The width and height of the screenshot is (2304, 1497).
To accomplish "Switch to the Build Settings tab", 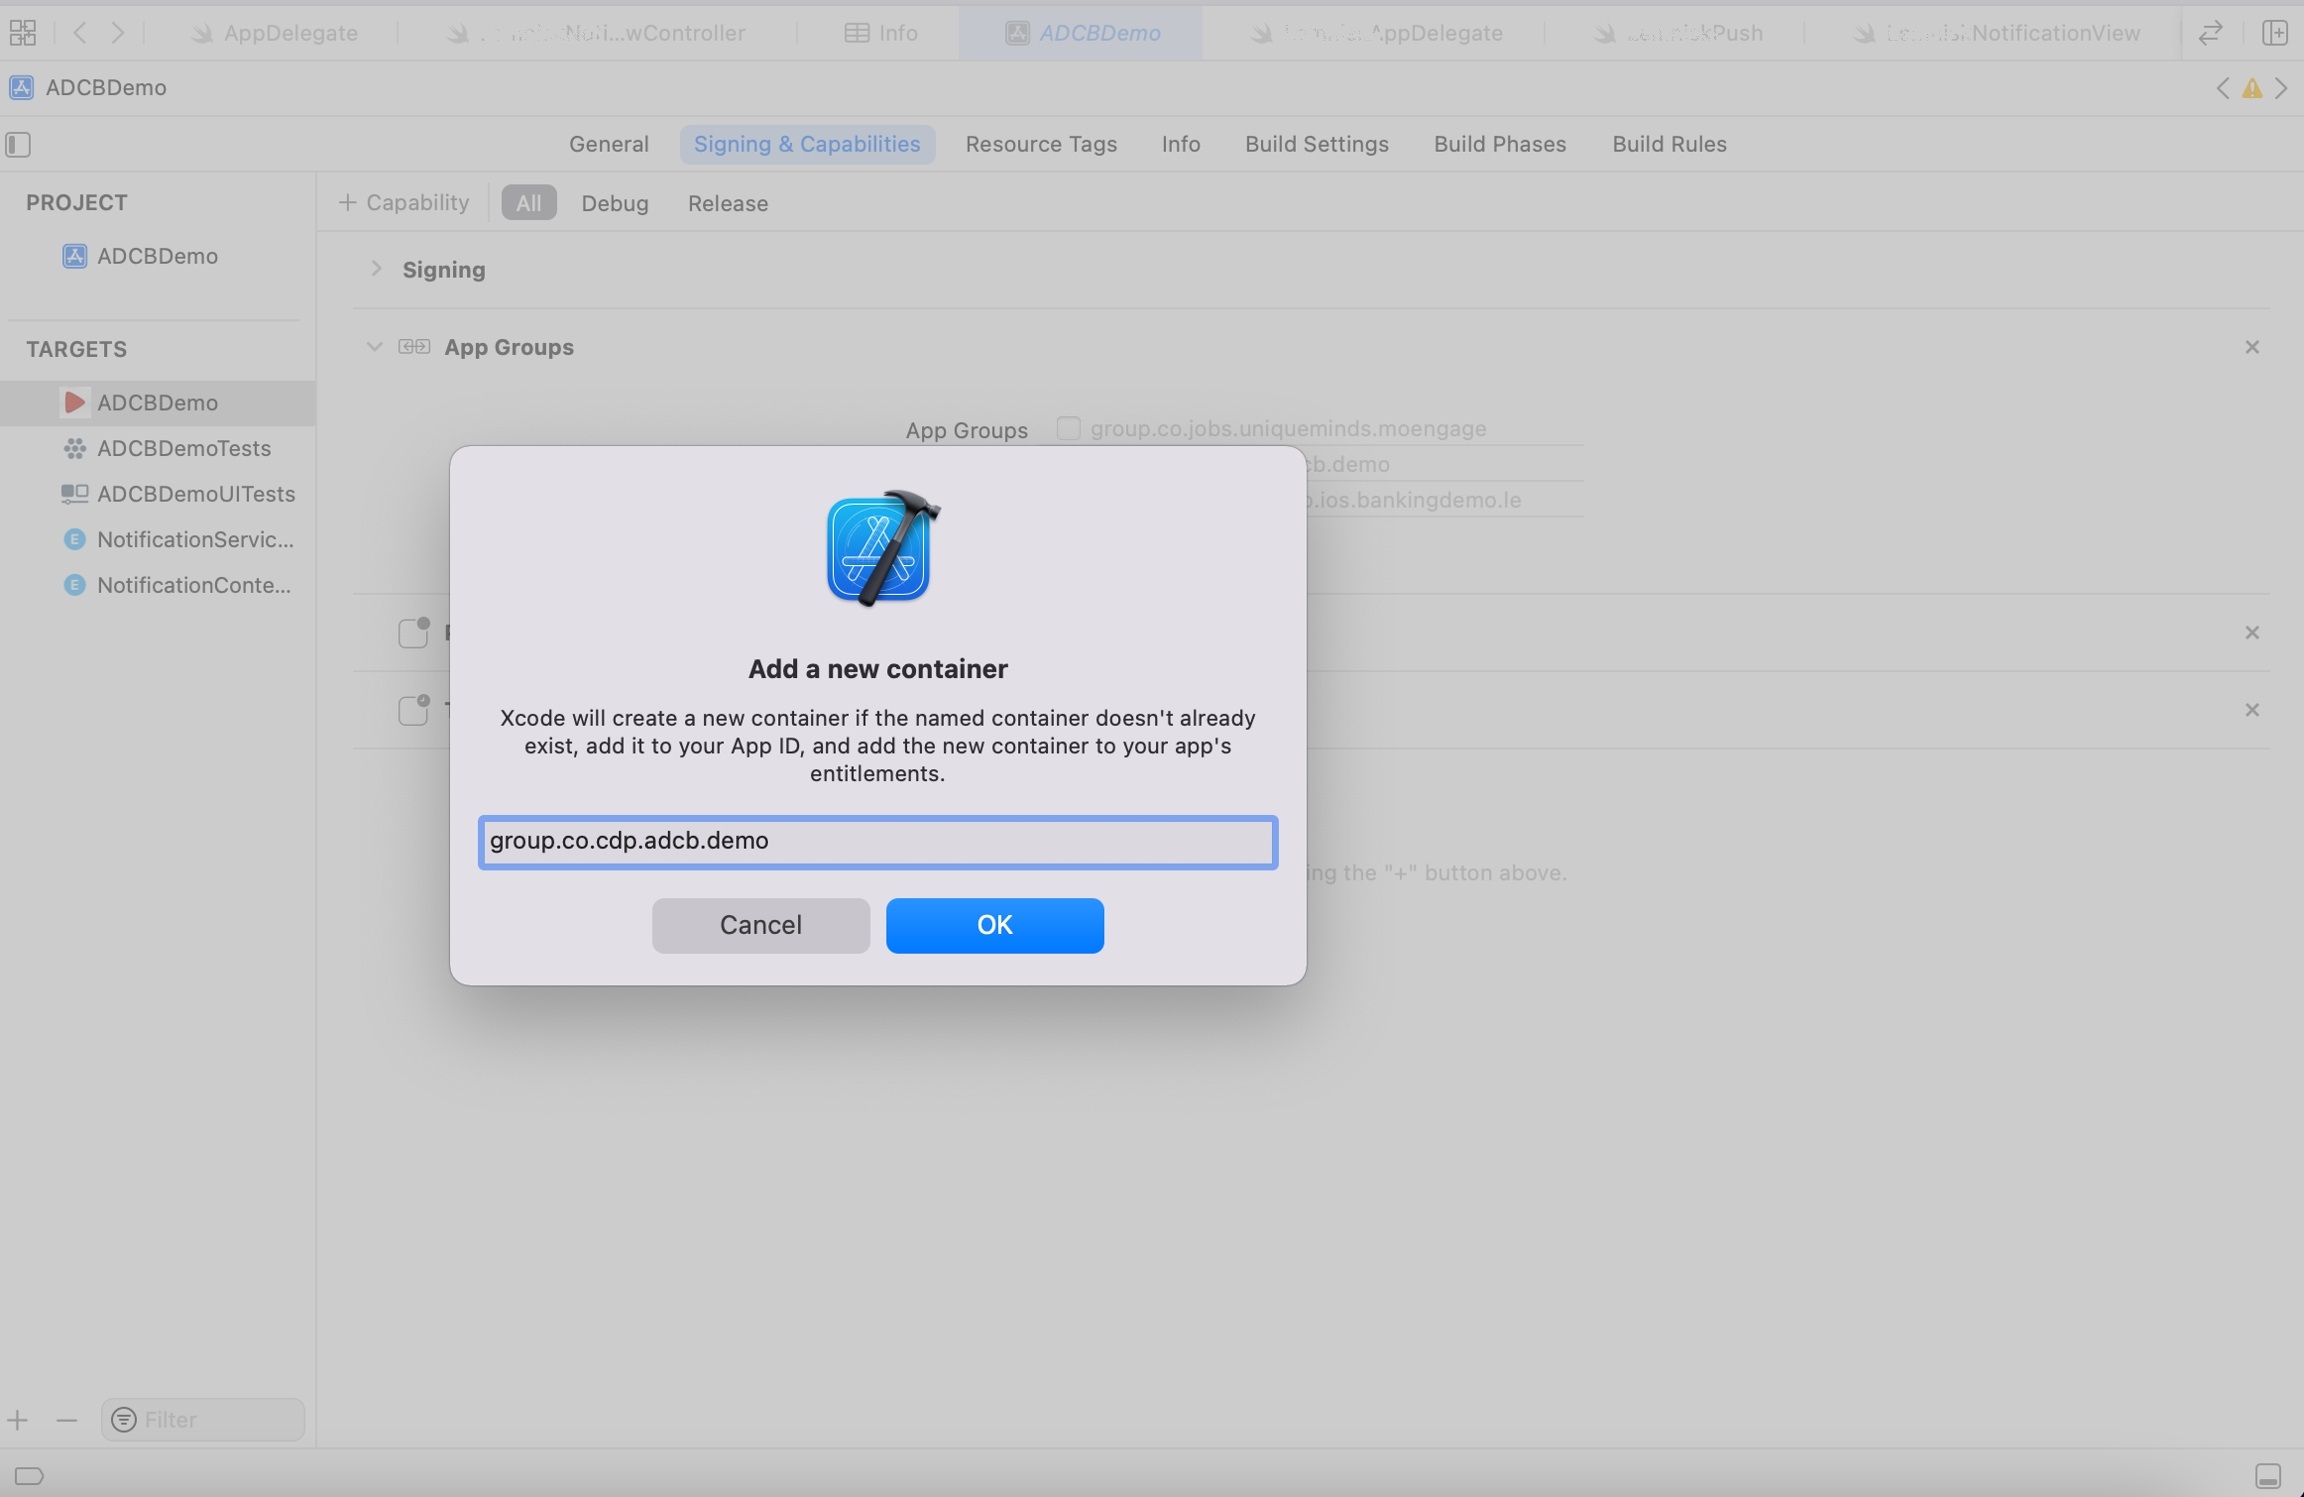I will (x=1316, y=144).
